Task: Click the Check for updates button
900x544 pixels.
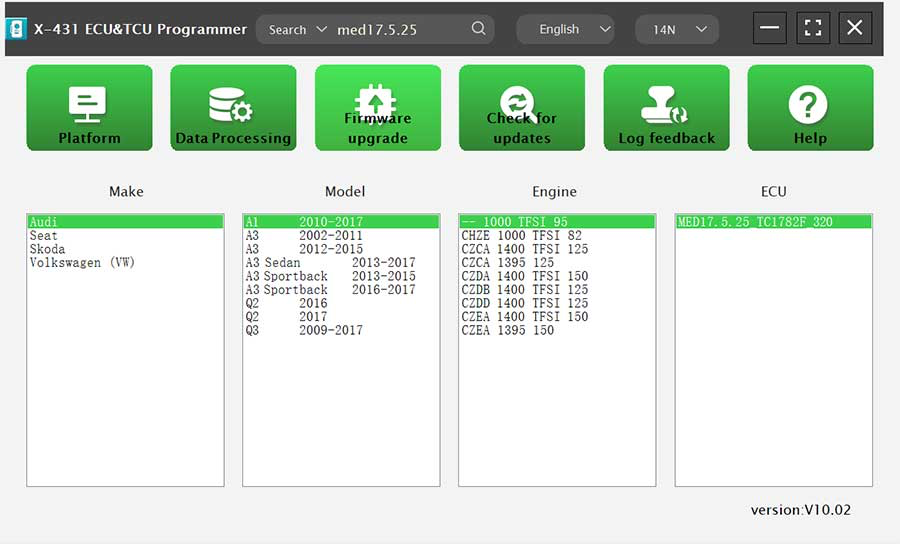Action: coord(522,108)
